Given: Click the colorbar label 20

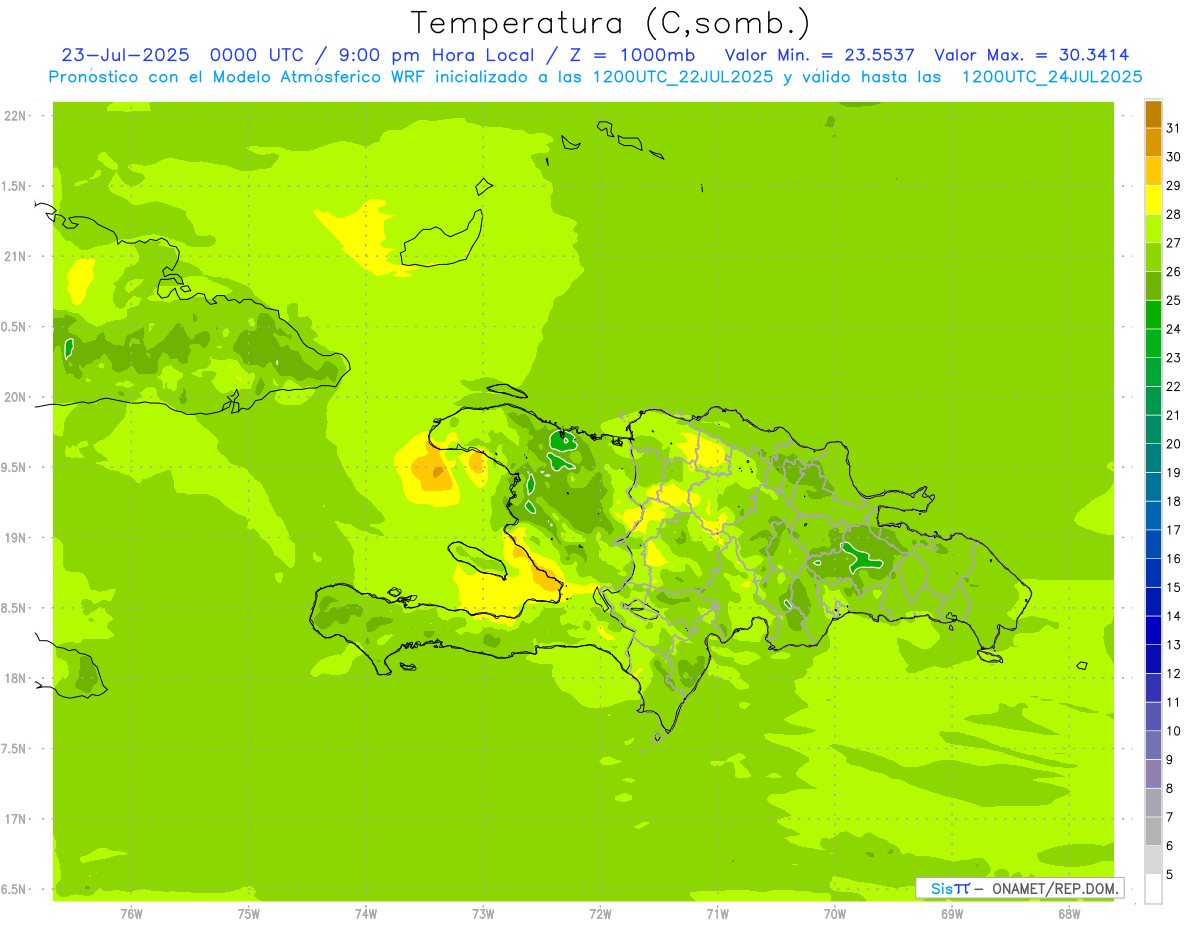Looking at the screenshot, I should coord(1173,444).
